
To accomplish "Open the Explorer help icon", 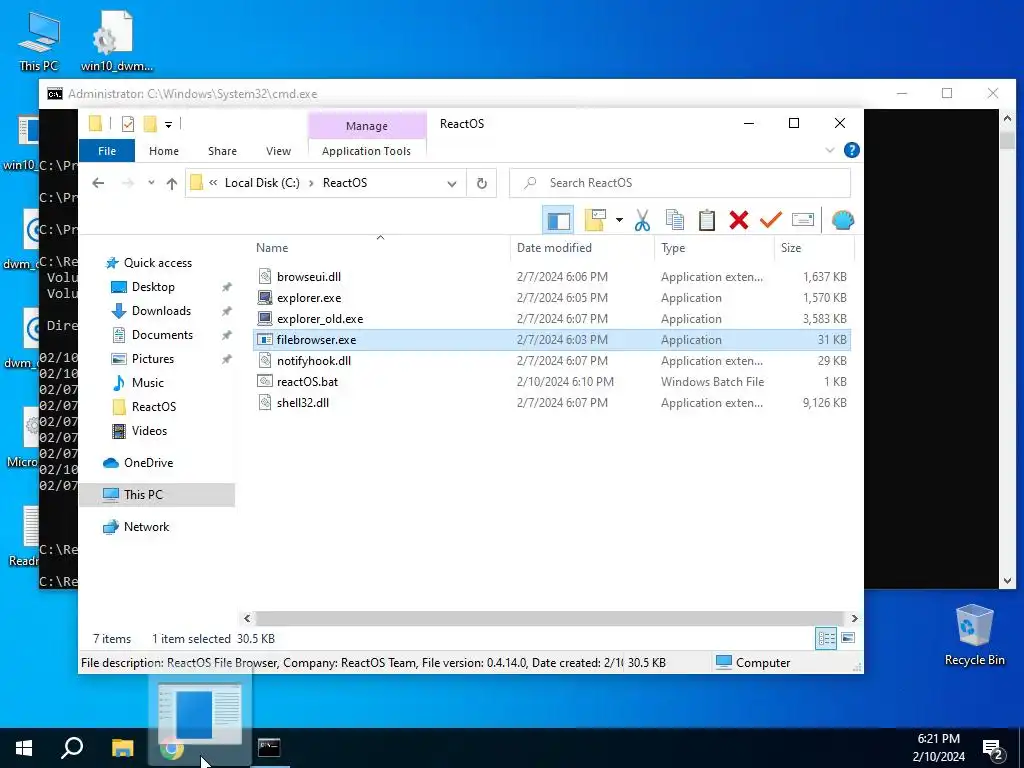I will click(851, 150).
